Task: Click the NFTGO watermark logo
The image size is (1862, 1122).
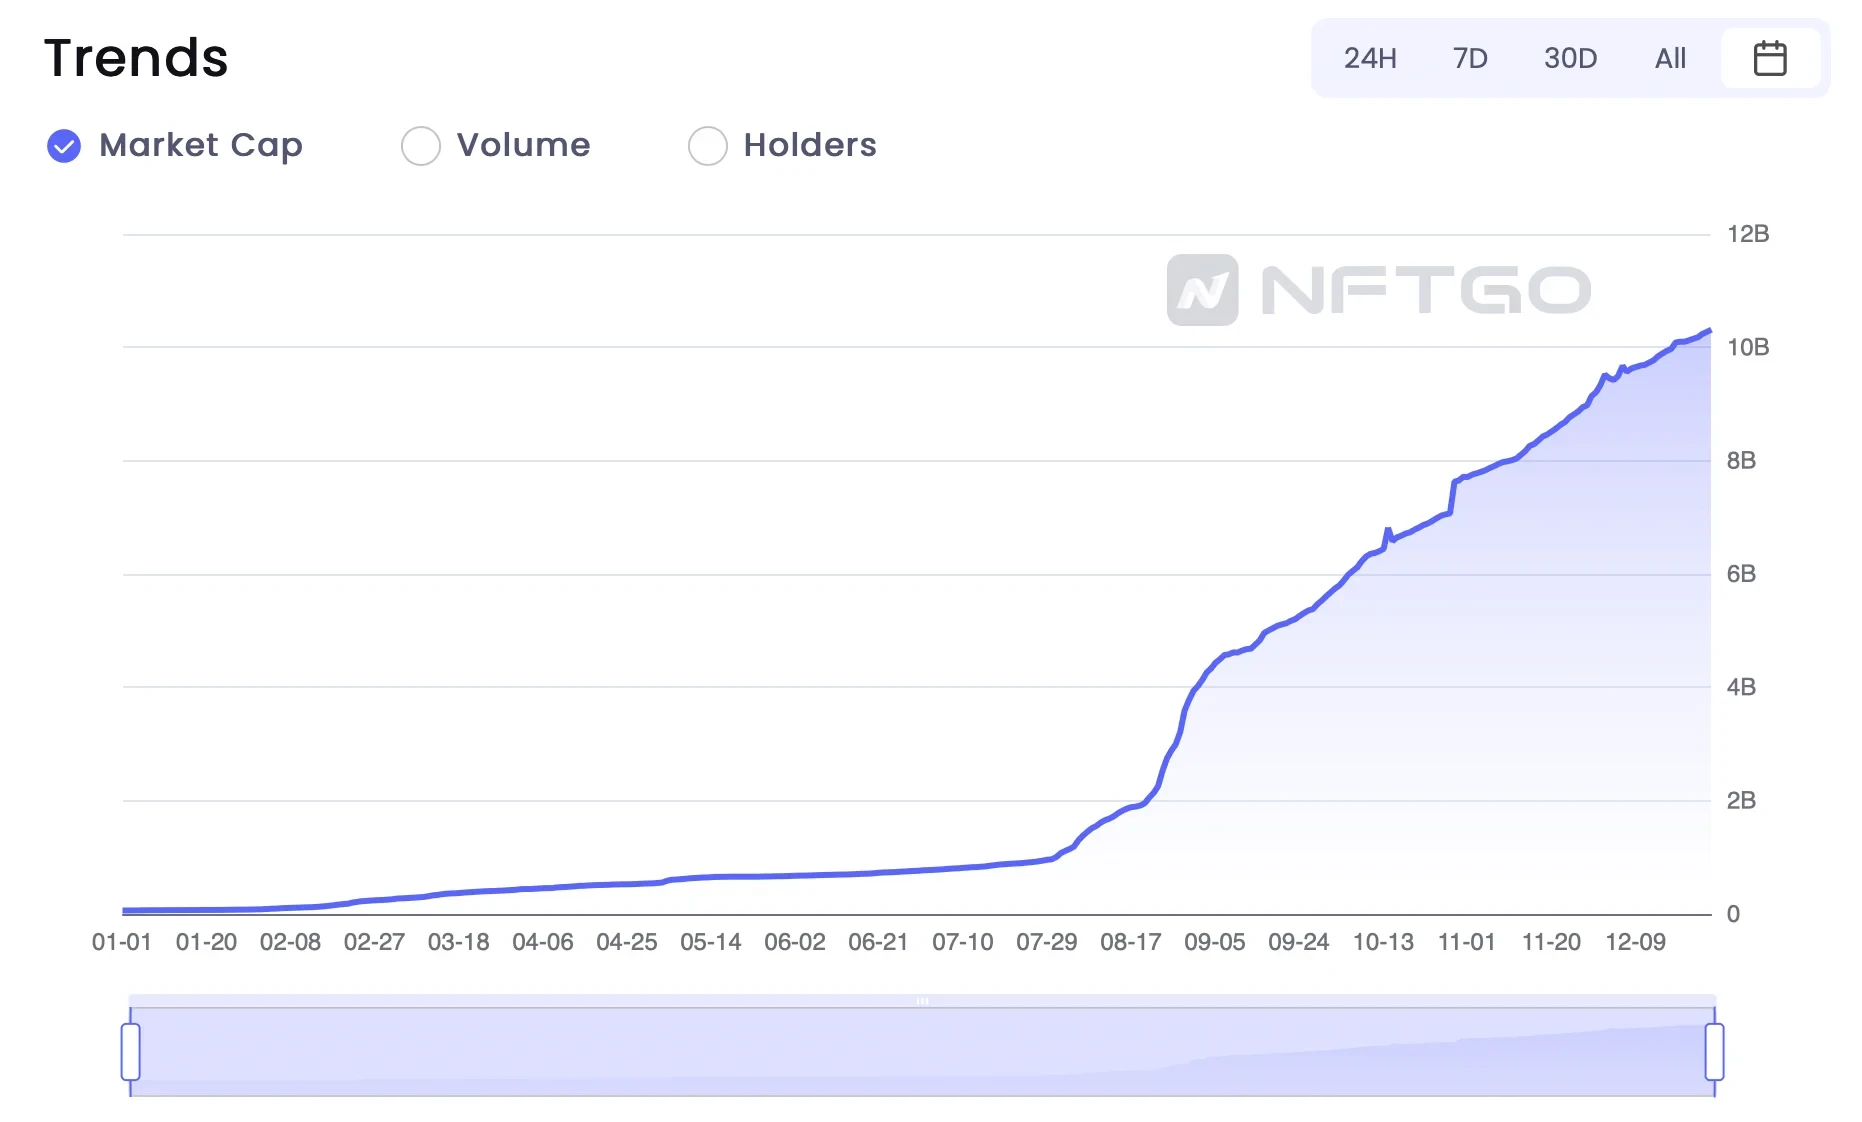Action: 1378,290
